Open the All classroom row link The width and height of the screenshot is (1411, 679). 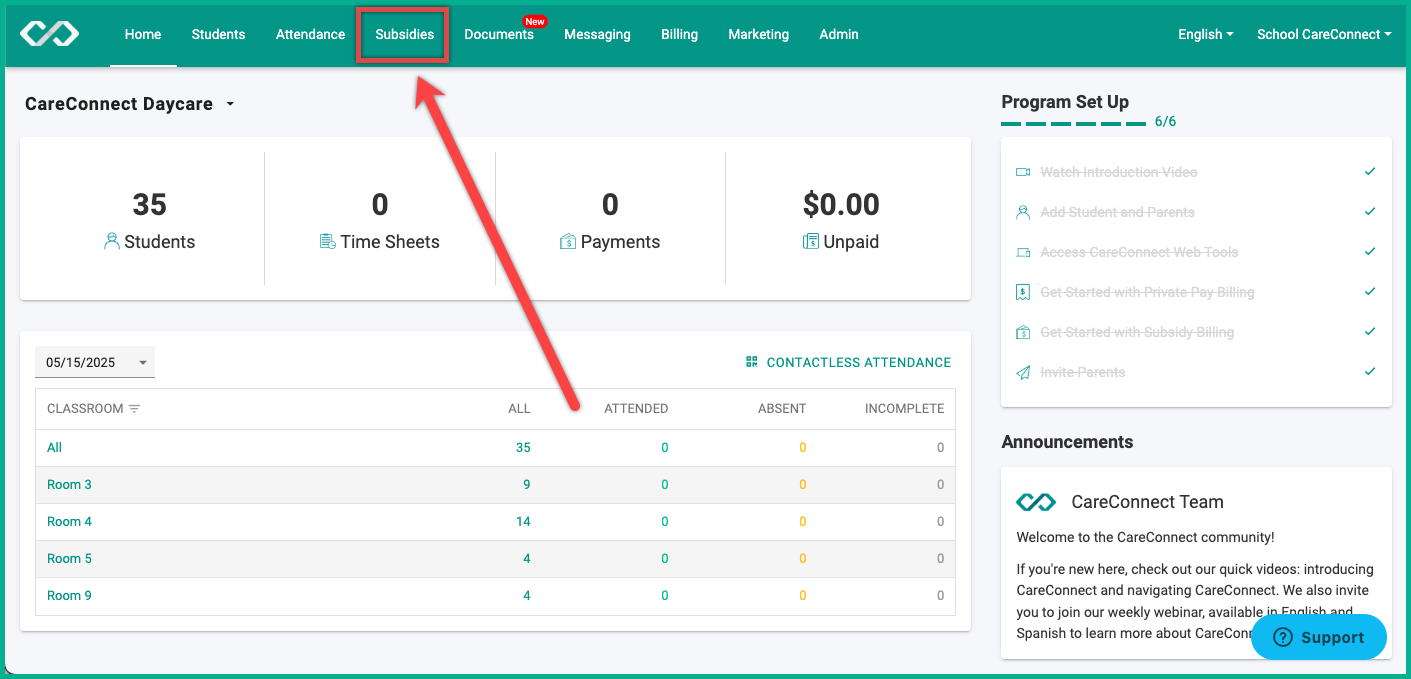[x=54, y=448]
